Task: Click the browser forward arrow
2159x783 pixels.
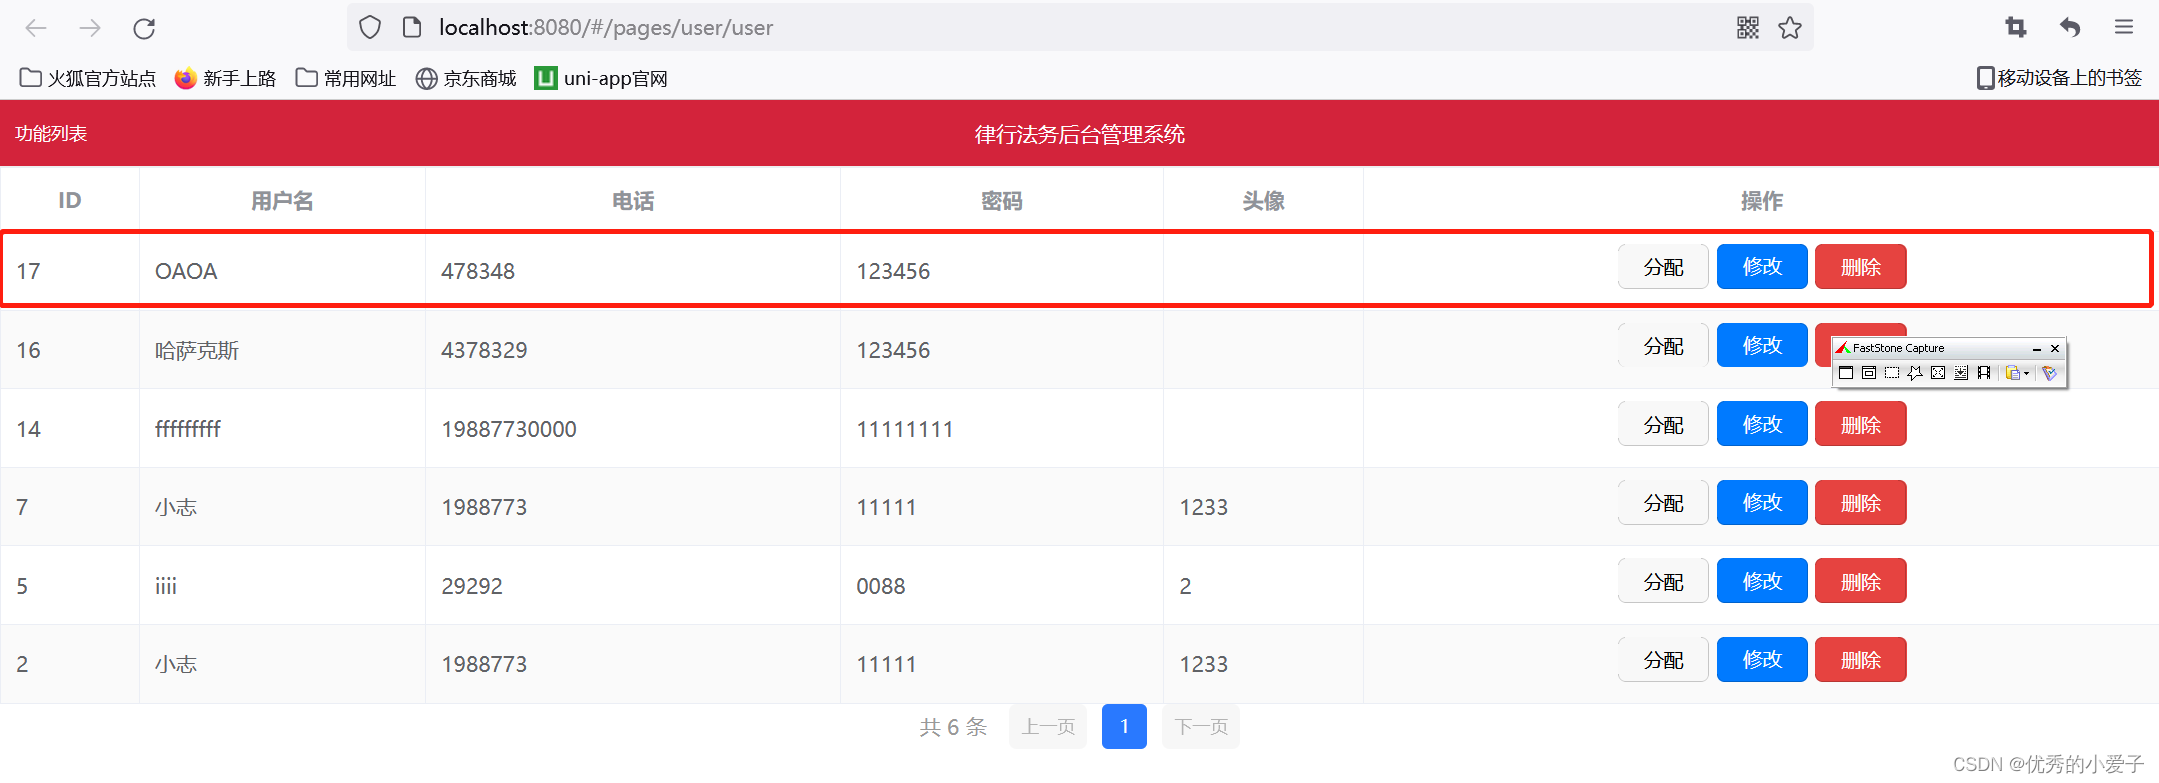Action: (x=90, y=28)
